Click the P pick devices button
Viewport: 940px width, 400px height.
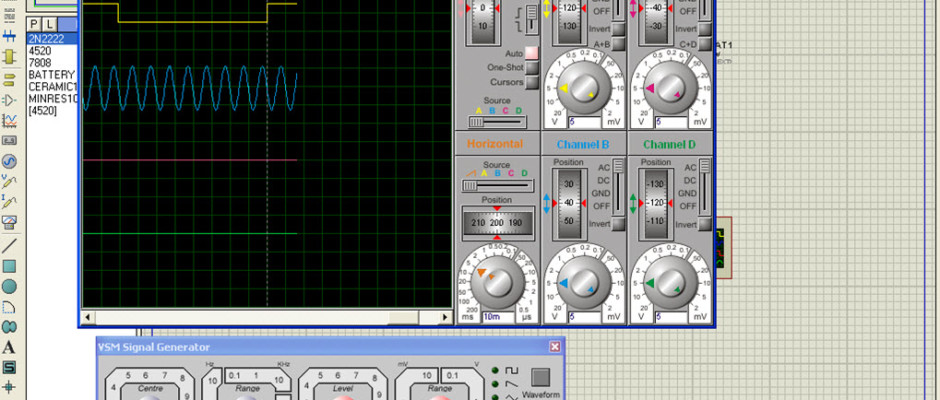pyautogui.click(x=34, y=23)
